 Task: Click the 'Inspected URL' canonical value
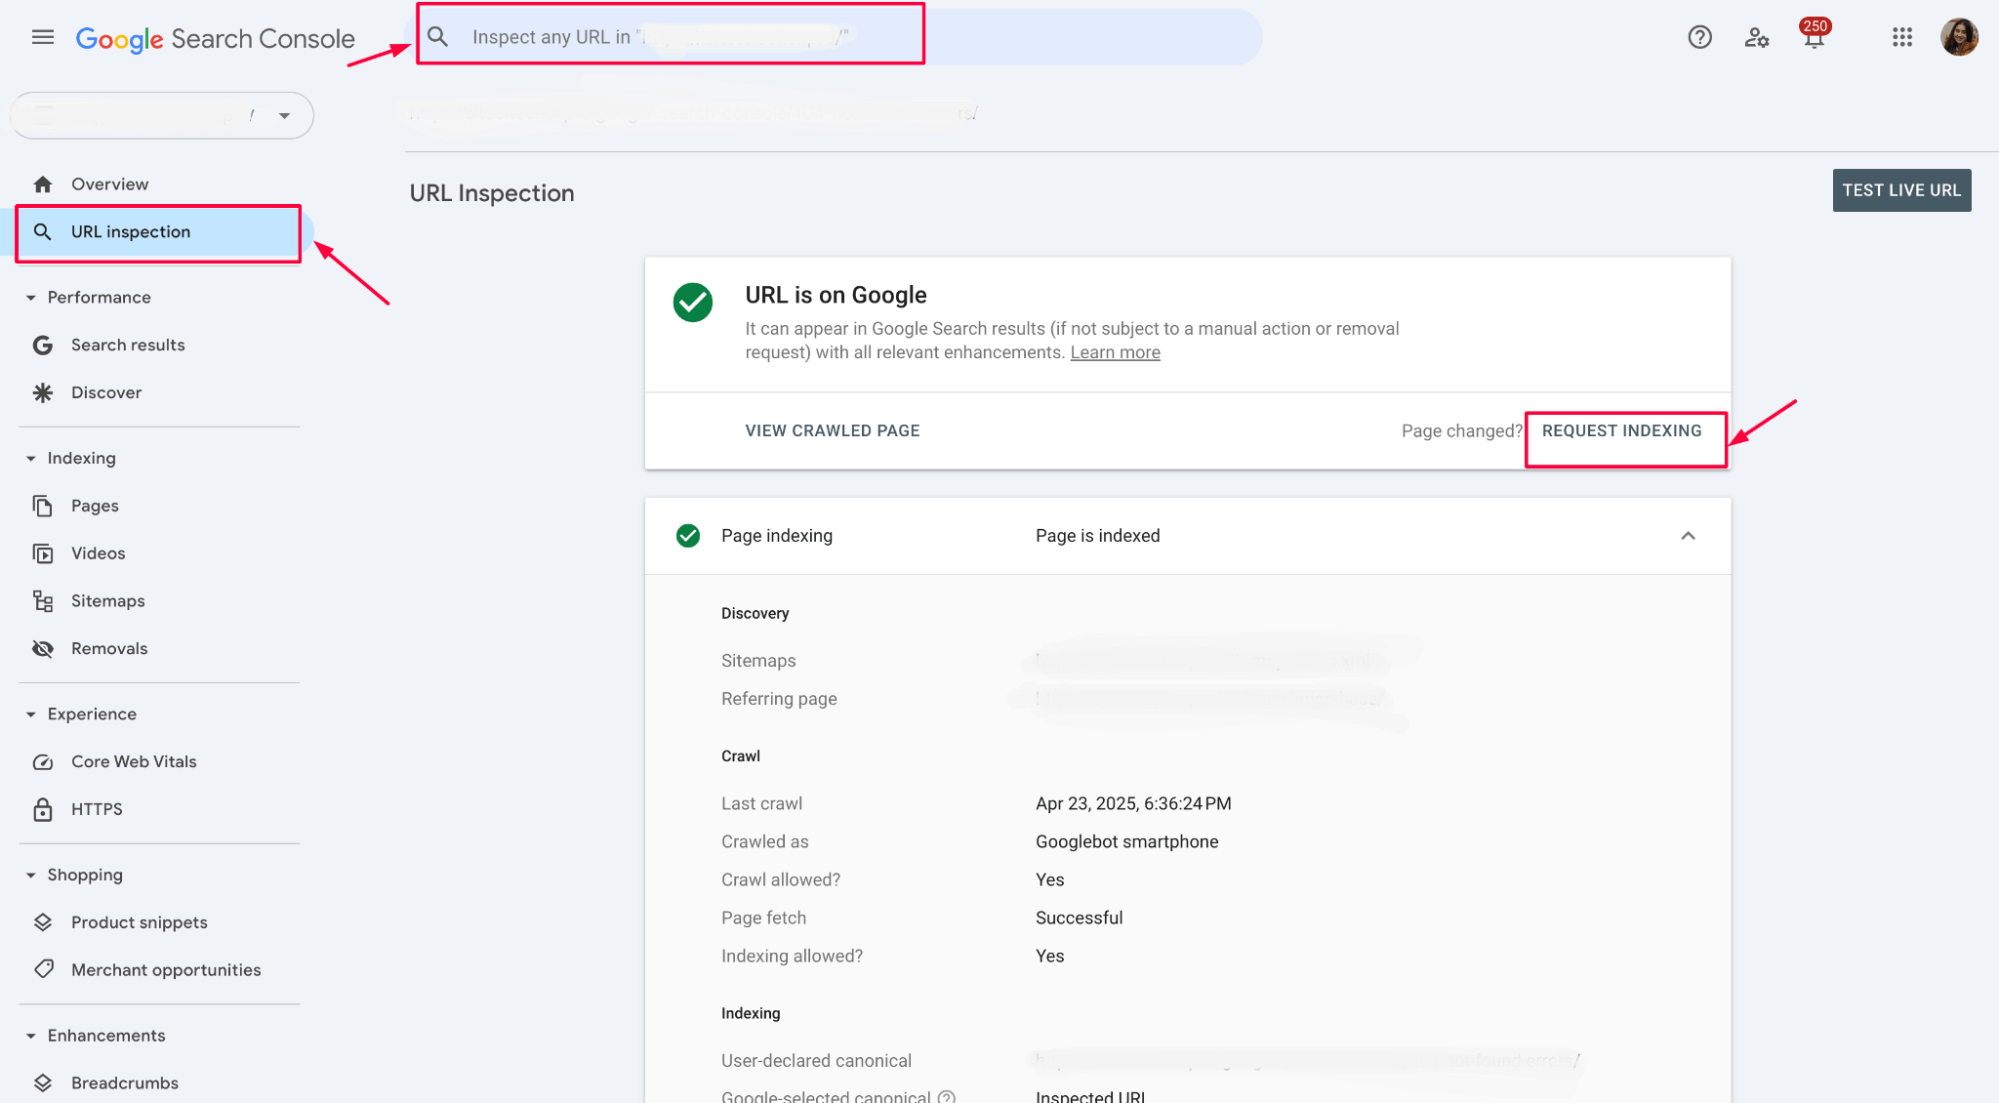point(1090,1097)
